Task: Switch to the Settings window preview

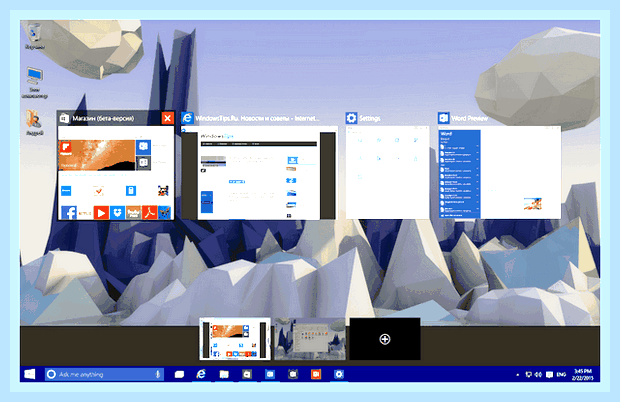Action: pyautogui.click(x=388, y=172)
